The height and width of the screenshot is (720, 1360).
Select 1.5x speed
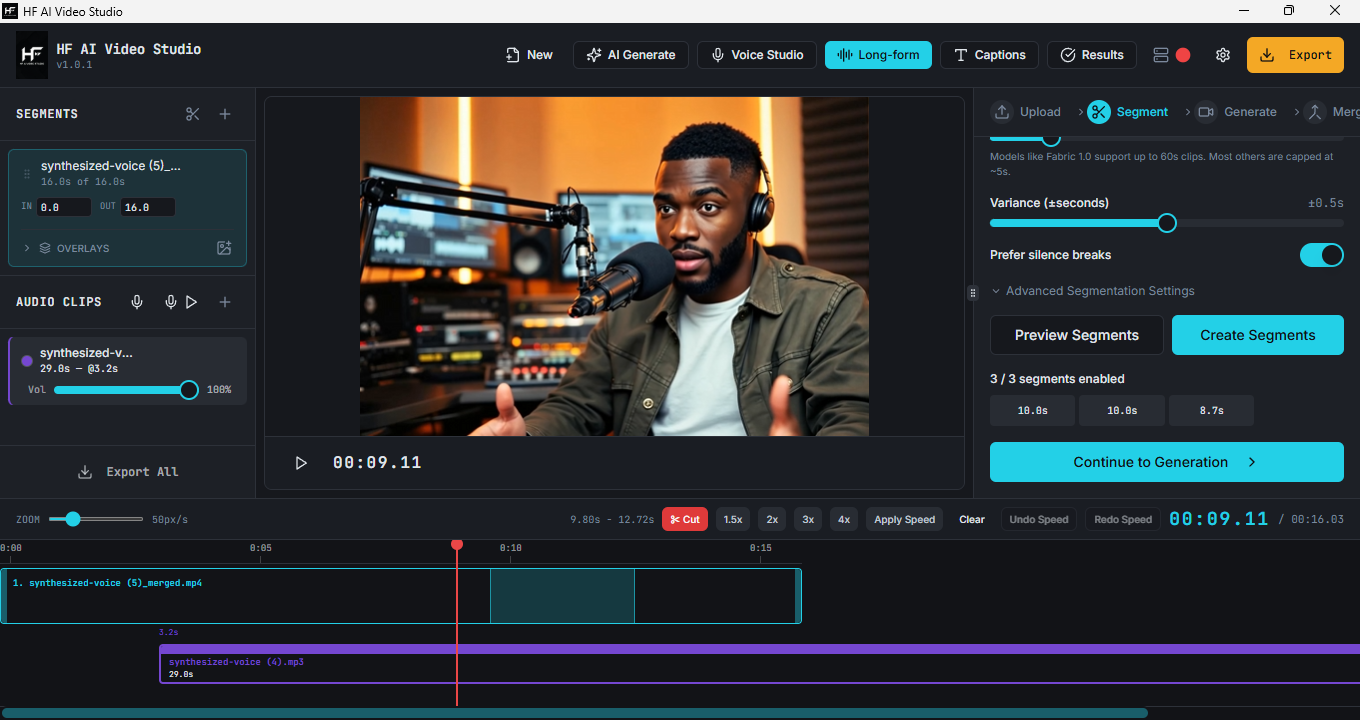733,520
